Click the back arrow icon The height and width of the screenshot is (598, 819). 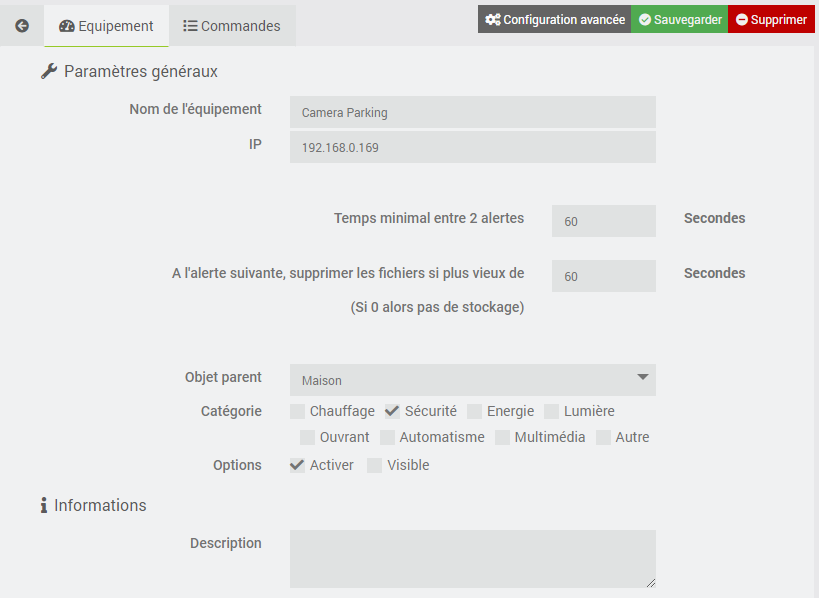[22, 26]
